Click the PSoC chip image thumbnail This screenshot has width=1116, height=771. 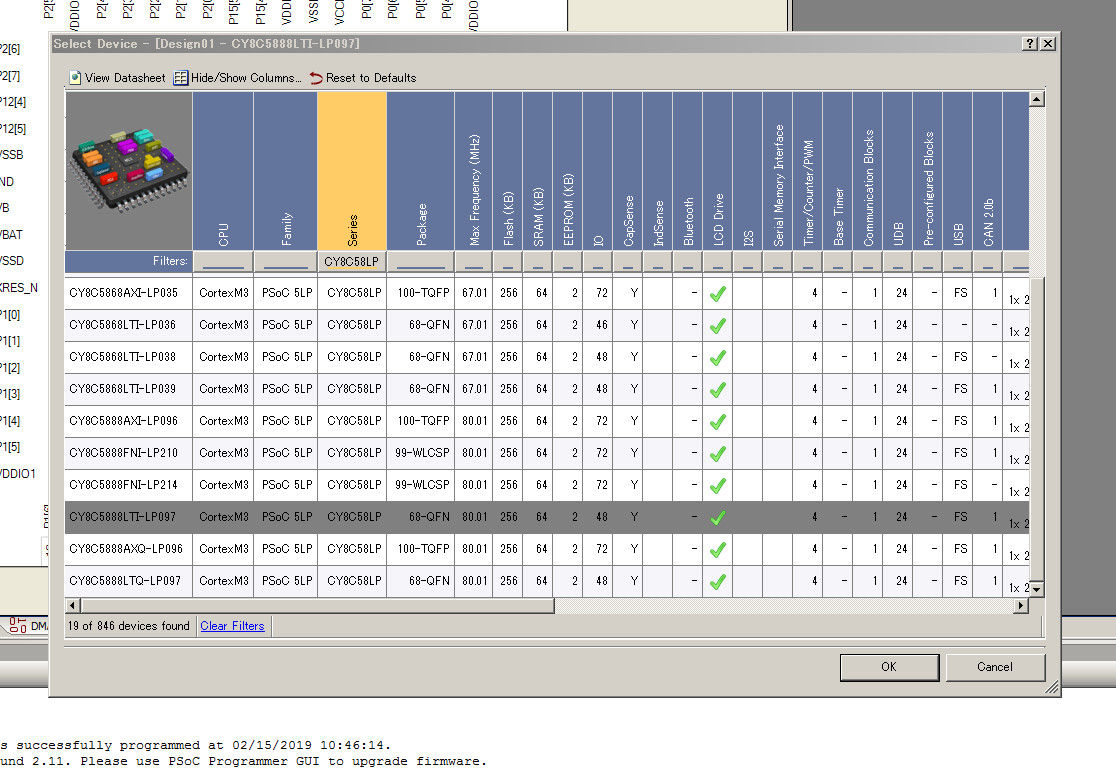click(x=129, y=171)
